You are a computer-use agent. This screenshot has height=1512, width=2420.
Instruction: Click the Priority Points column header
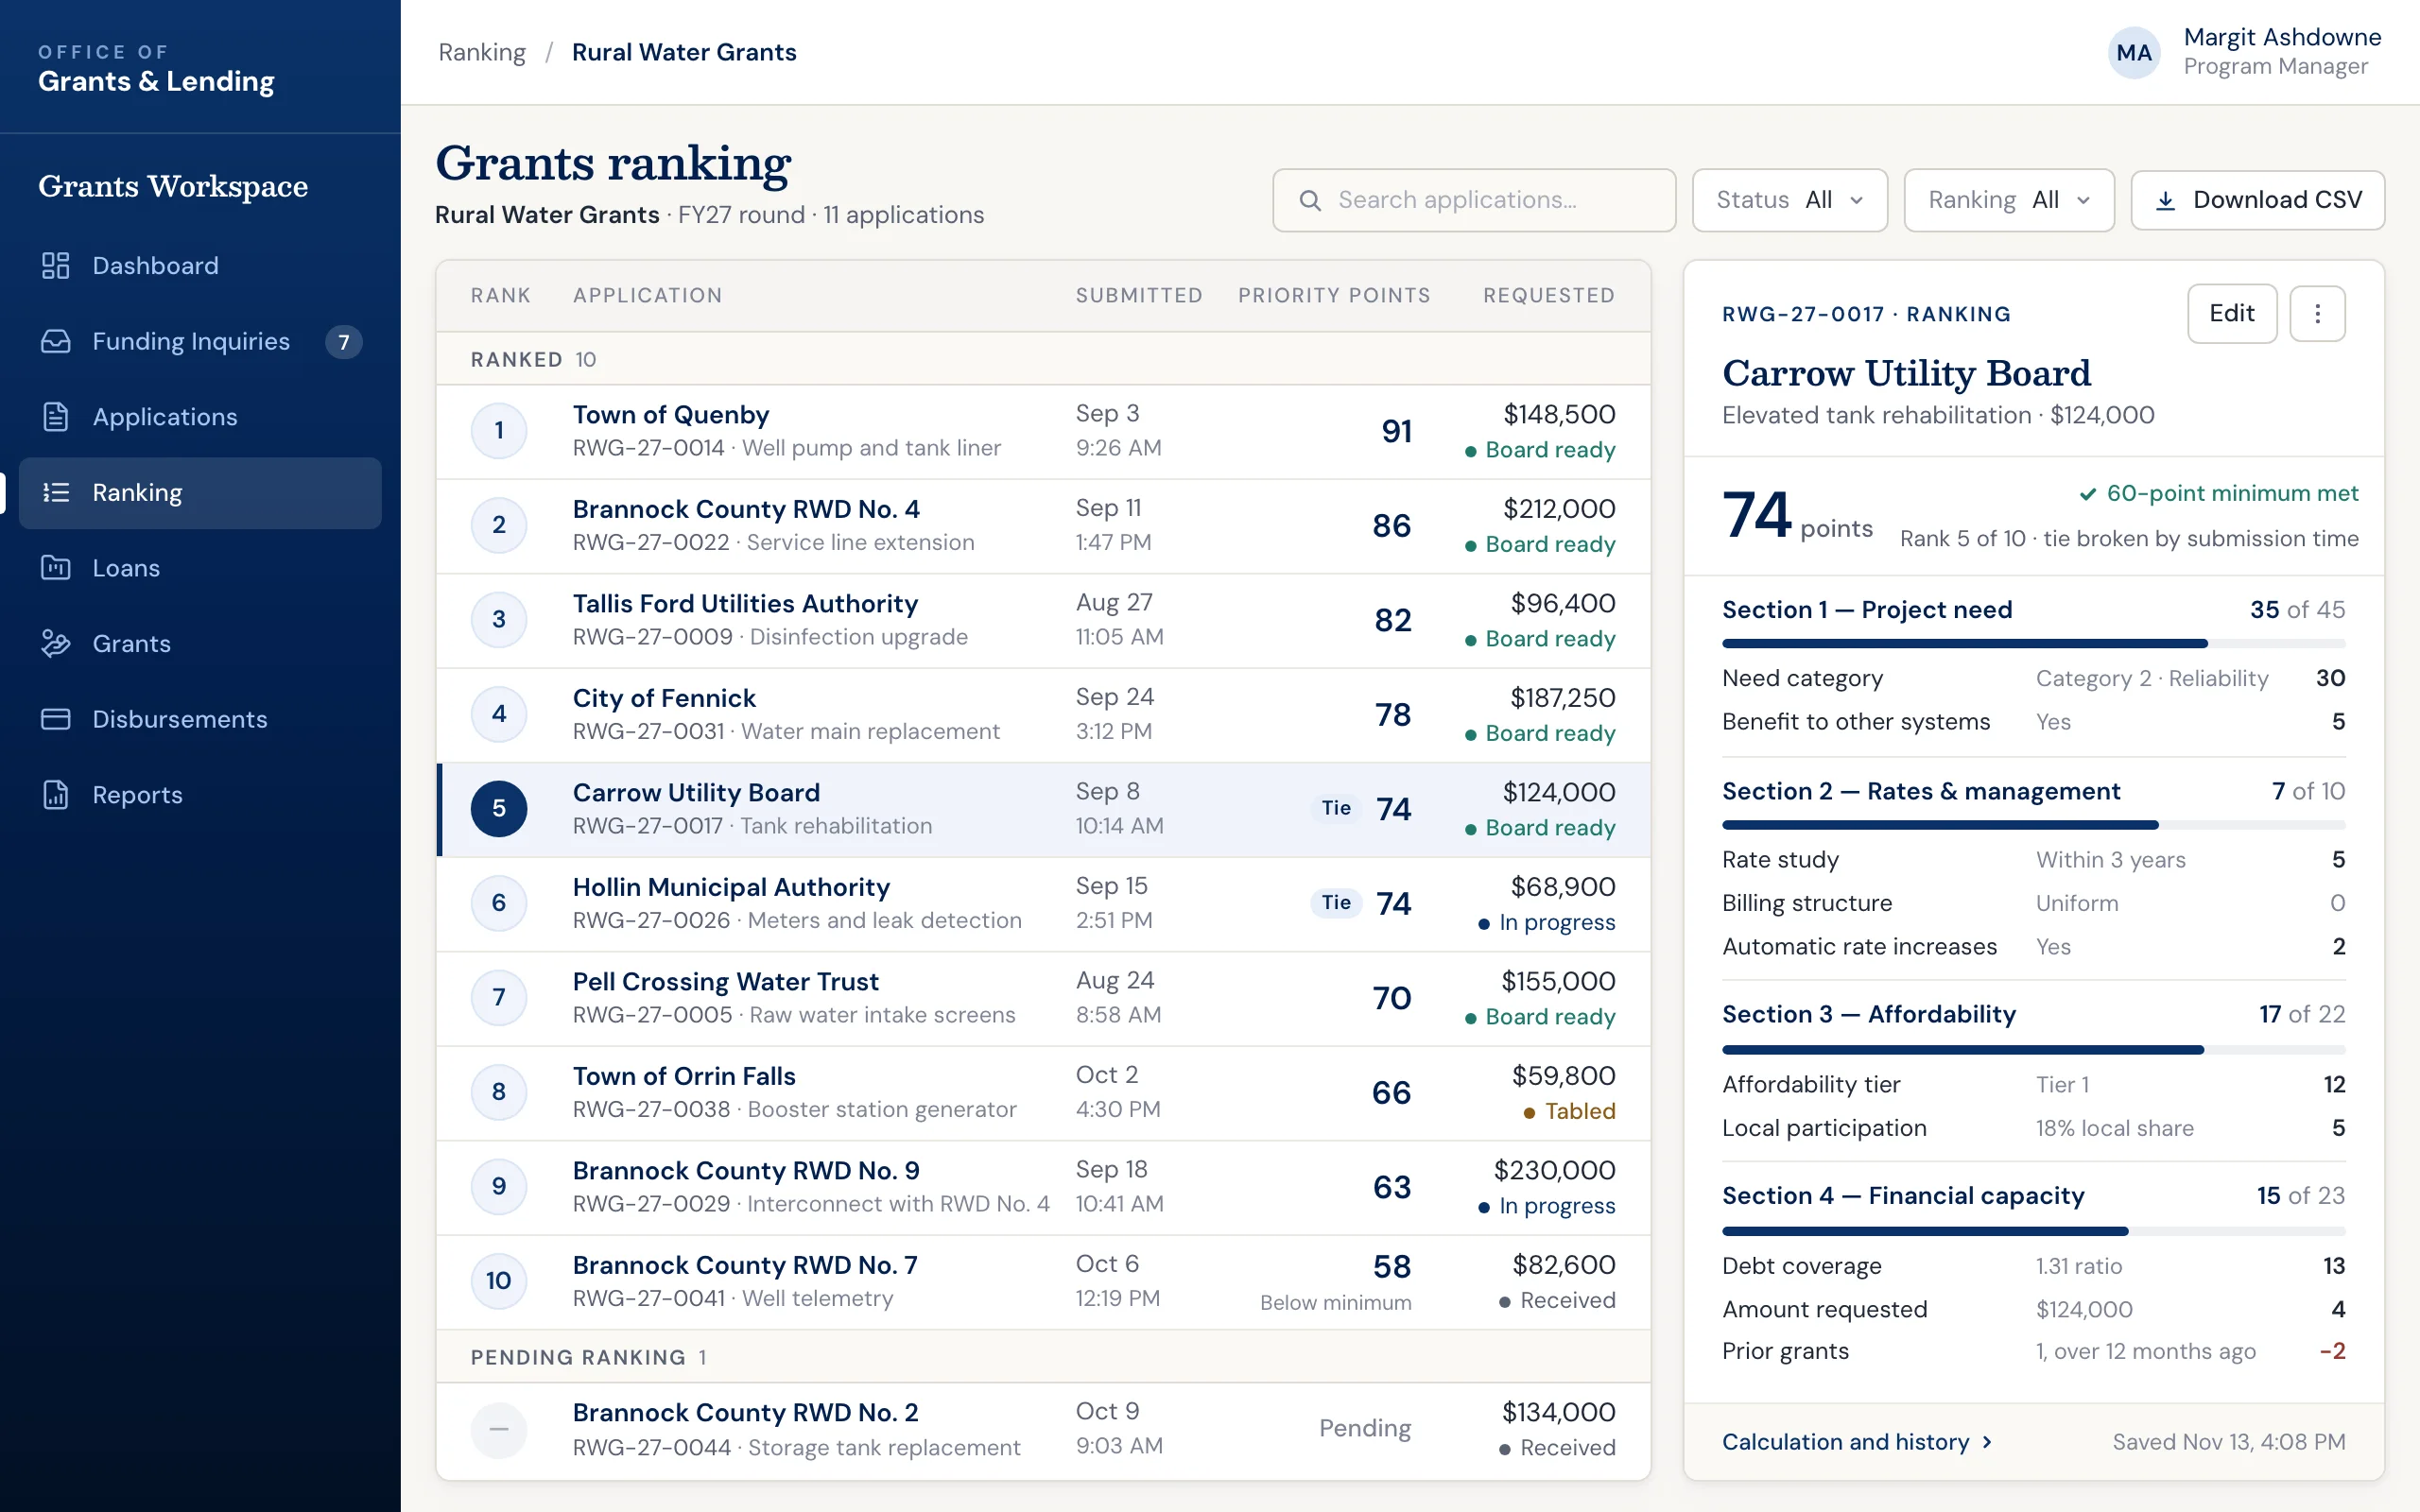click(1334, 295)
